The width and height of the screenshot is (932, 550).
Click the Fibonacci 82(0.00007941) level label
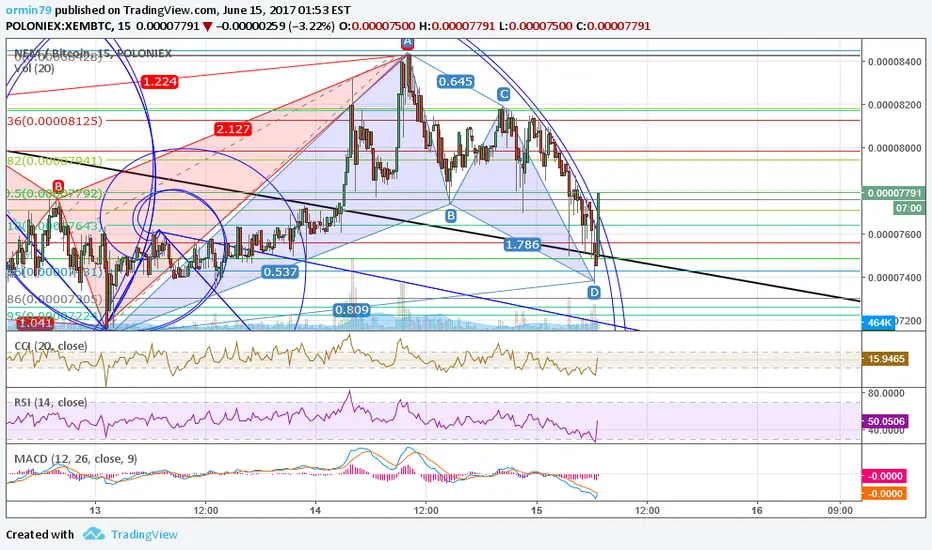pos(55,161)
